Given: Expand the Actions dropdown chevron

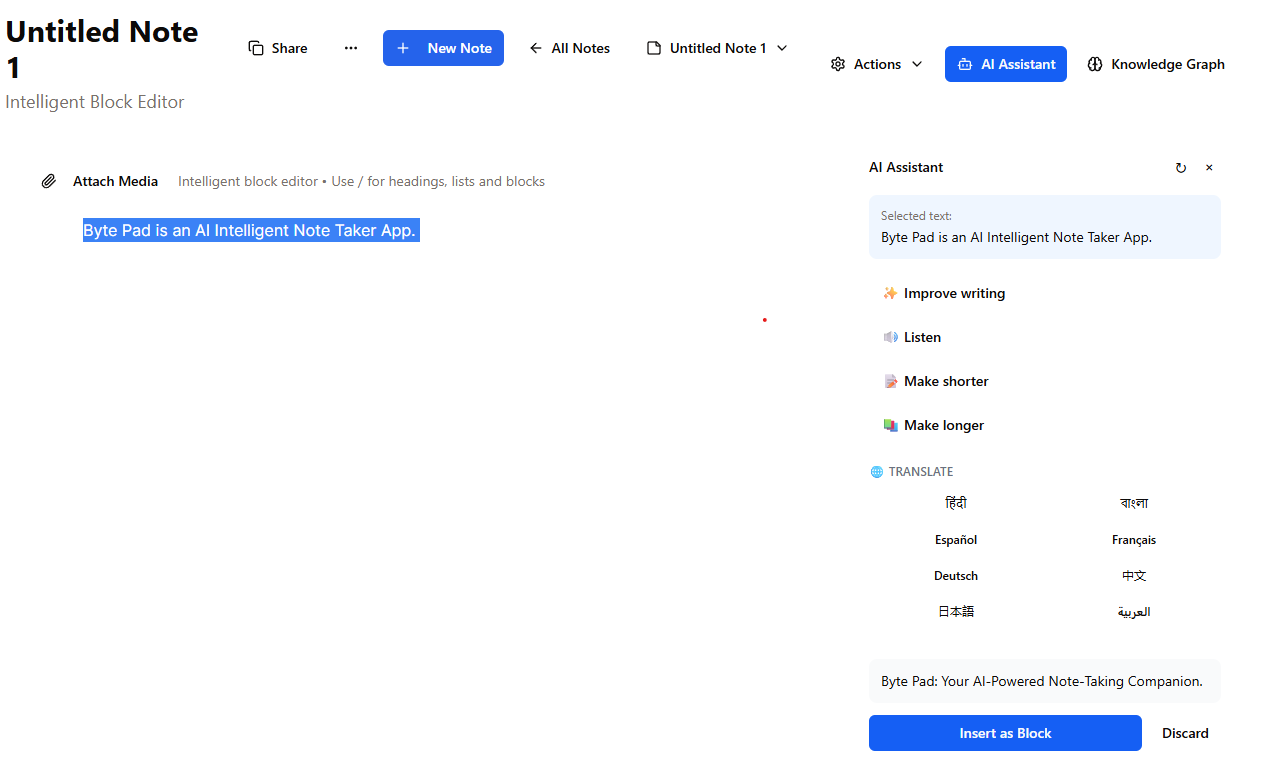Looking at the screenshot, I should (917, 64).
